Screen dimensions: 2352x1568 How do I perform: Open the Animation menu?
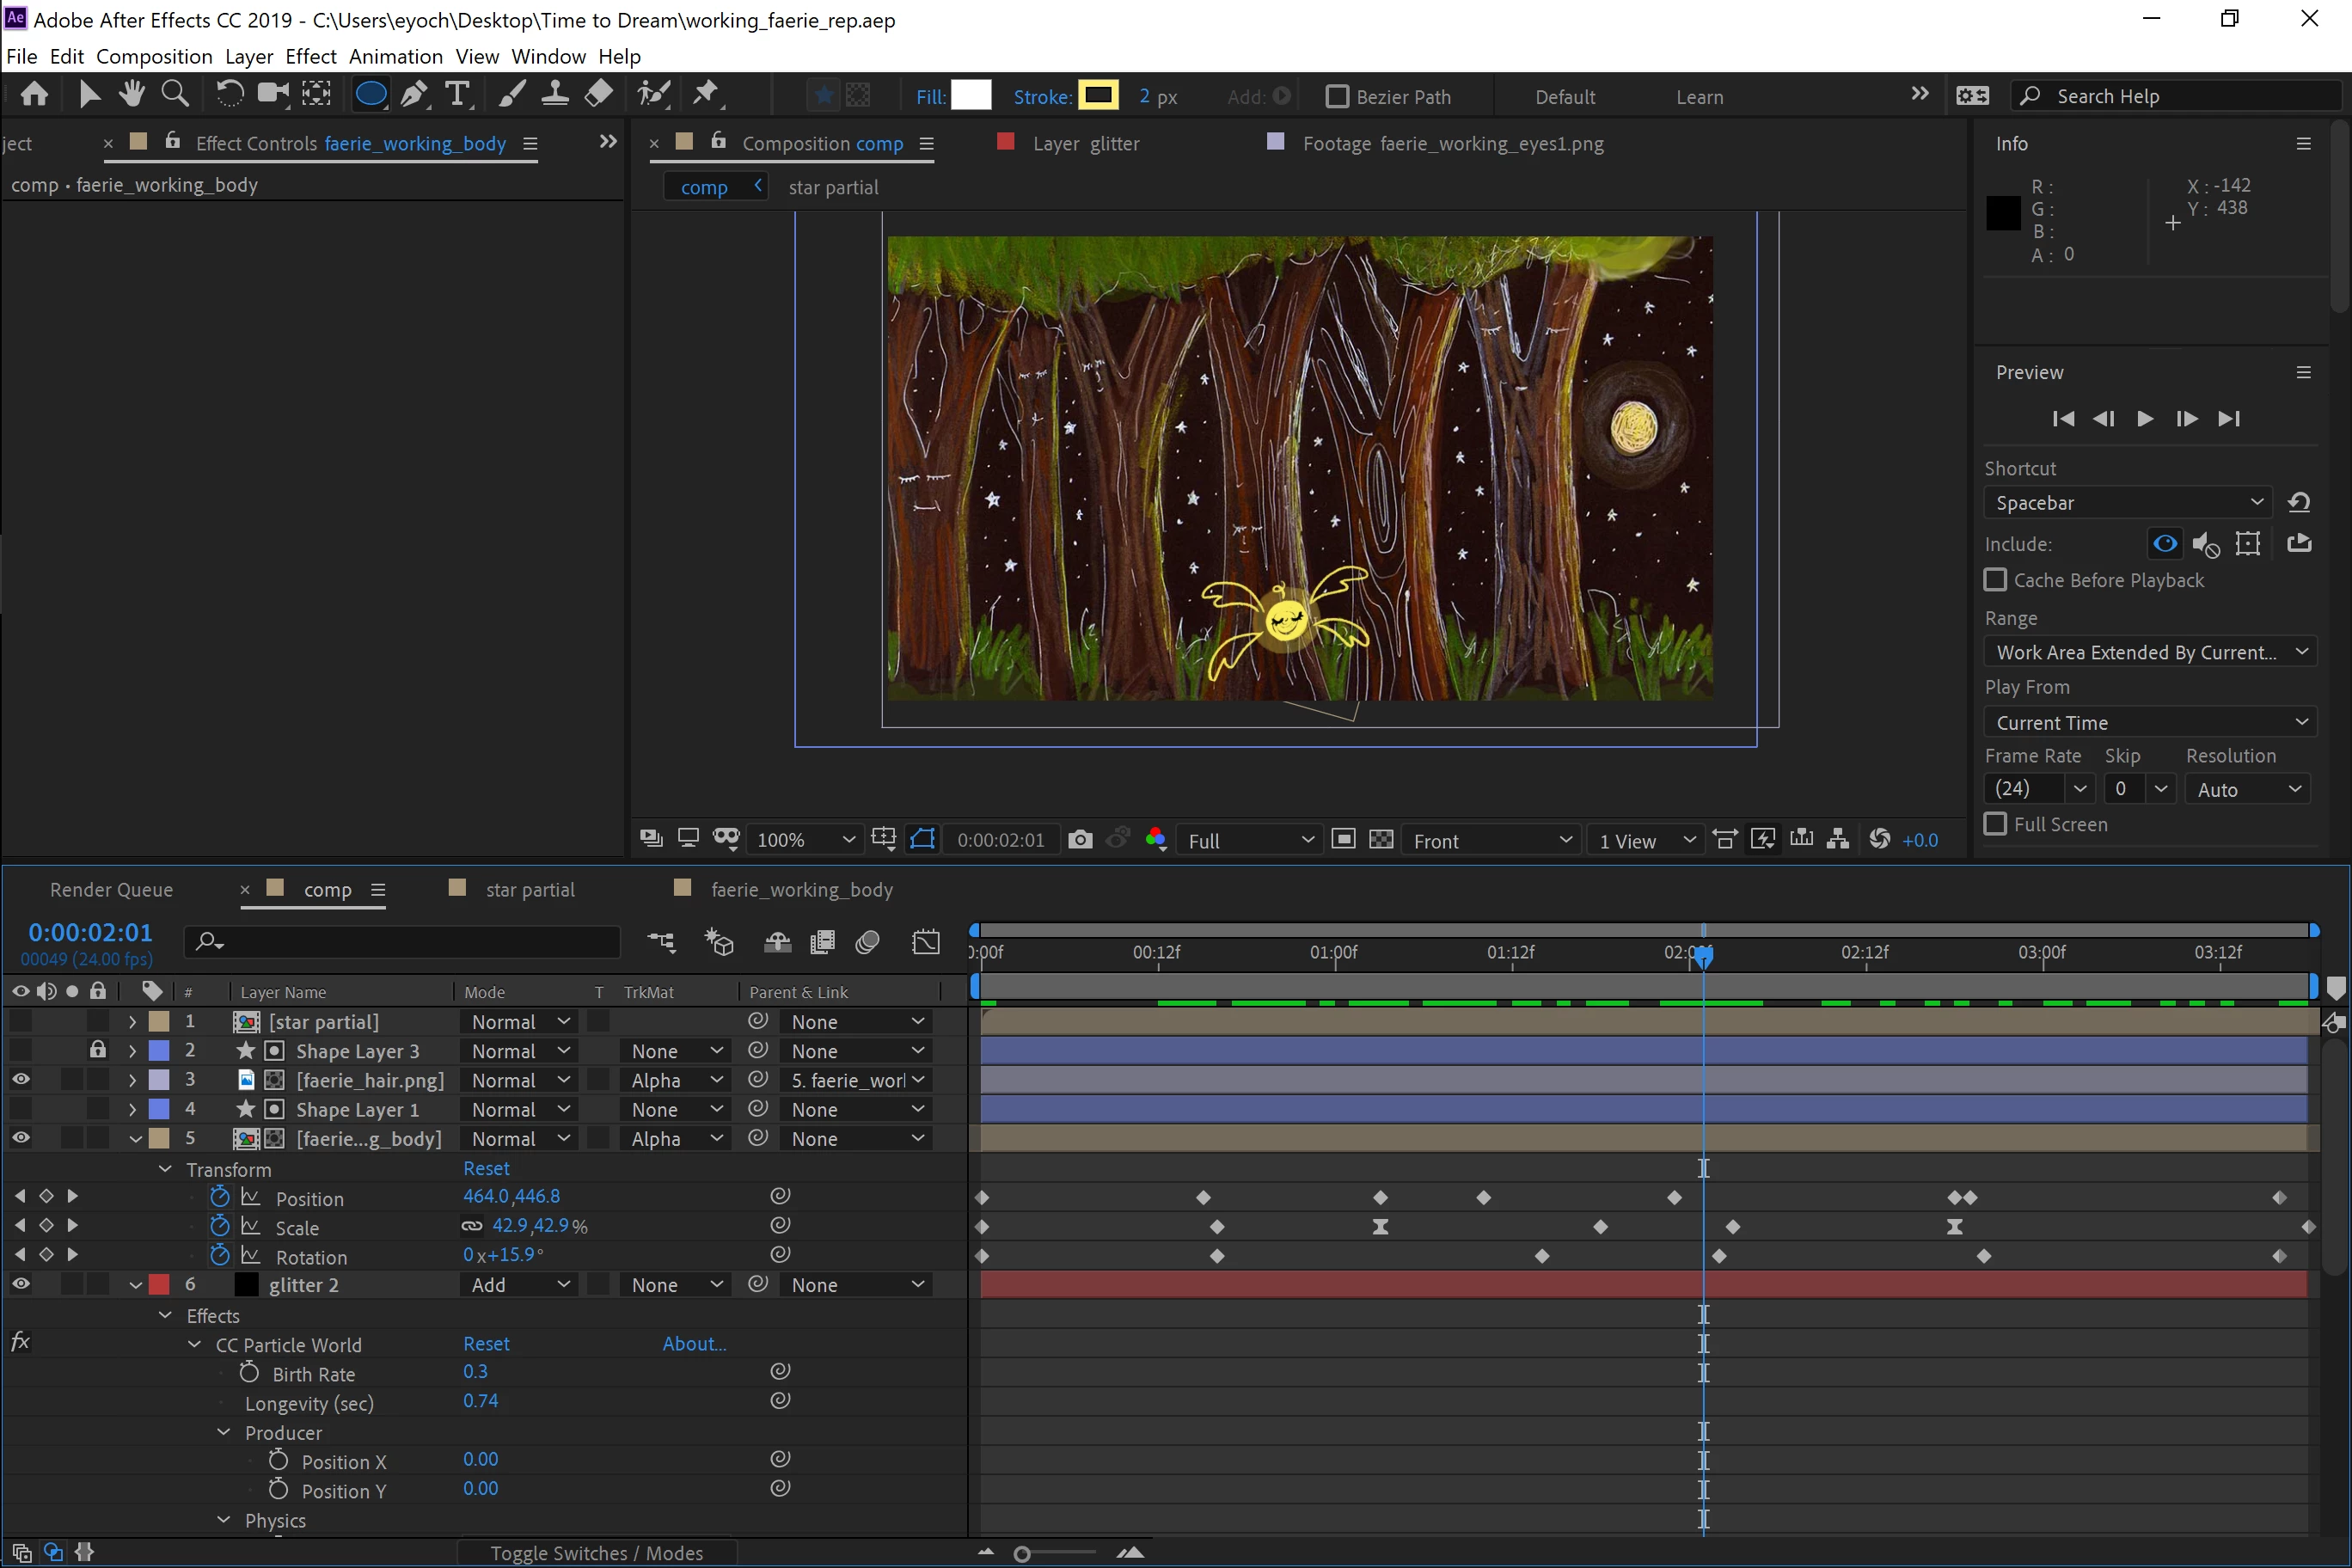coord(395,56)
